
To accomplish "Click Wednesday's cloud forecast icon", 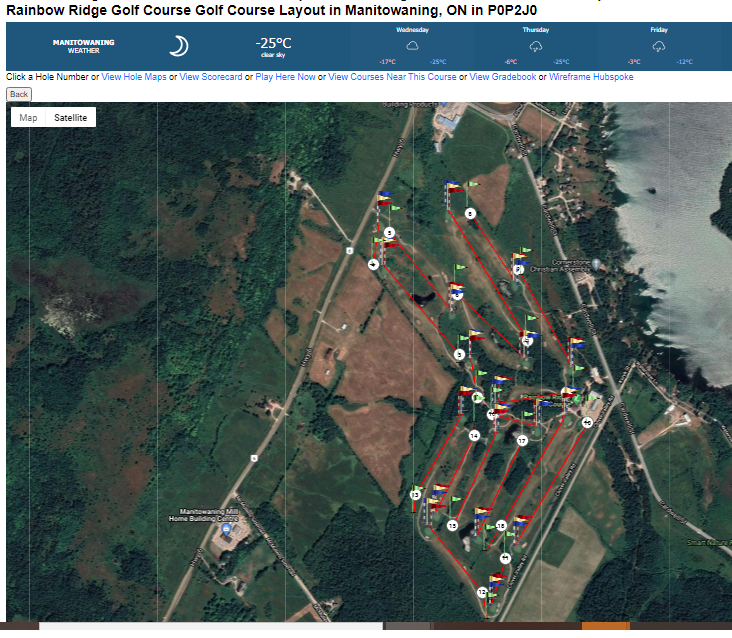I will click(412, 46).
